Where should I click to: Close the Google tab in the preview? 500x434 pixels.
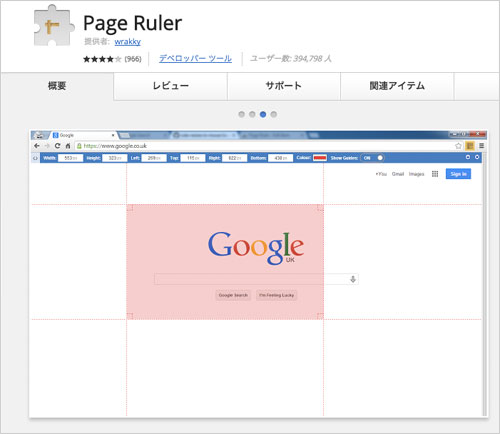[x=113, y=135]
